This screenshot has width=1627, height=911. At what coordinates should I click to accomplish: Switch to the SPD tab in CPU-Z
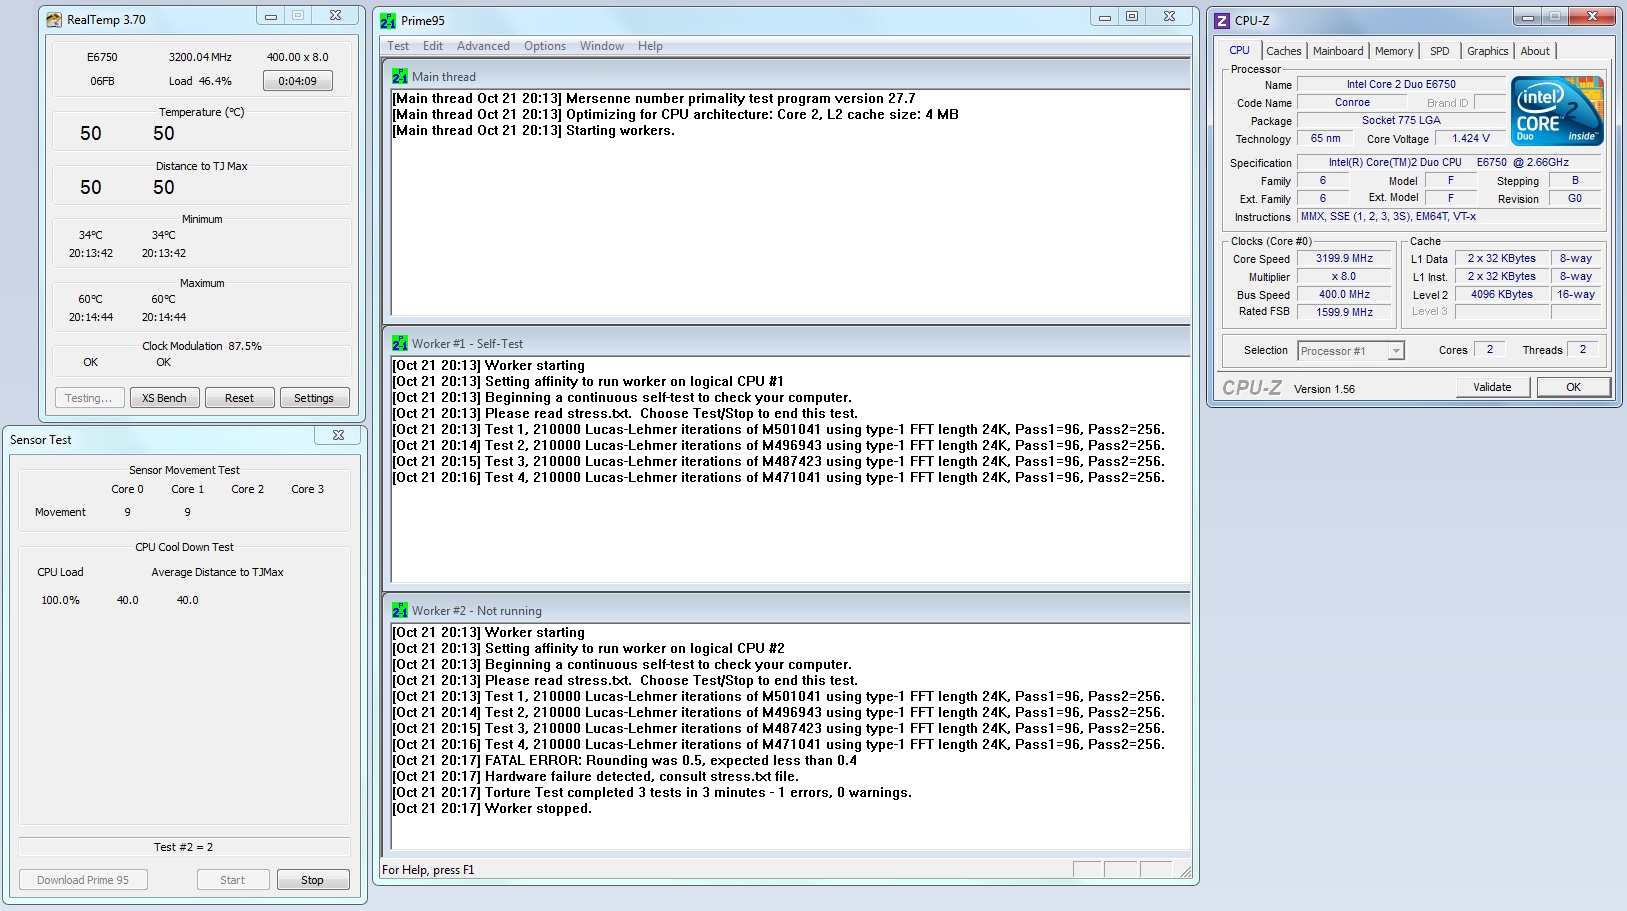(x=1440, y=51)
